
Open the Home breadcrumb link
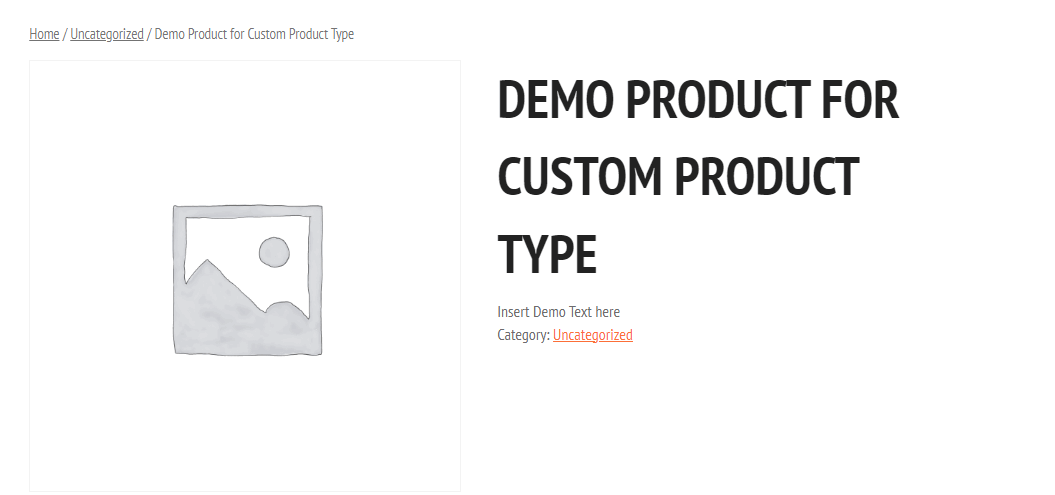click(x=44, y=34)
